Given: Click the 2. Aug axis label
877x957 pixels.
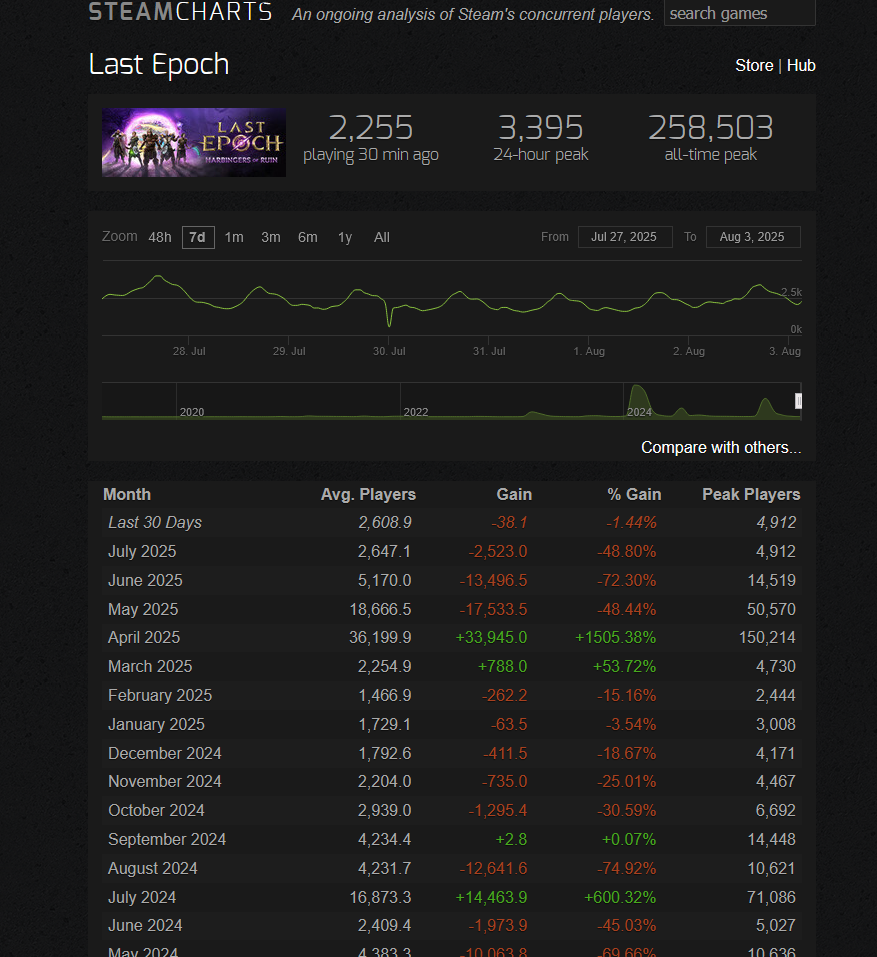Looking at the screenshot, I should click(689, 351).
